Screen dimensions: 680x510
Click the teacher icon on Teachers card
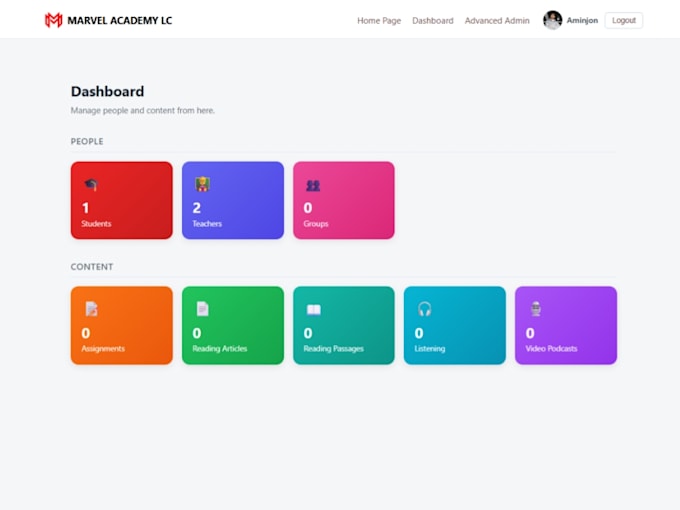(203, 184)
